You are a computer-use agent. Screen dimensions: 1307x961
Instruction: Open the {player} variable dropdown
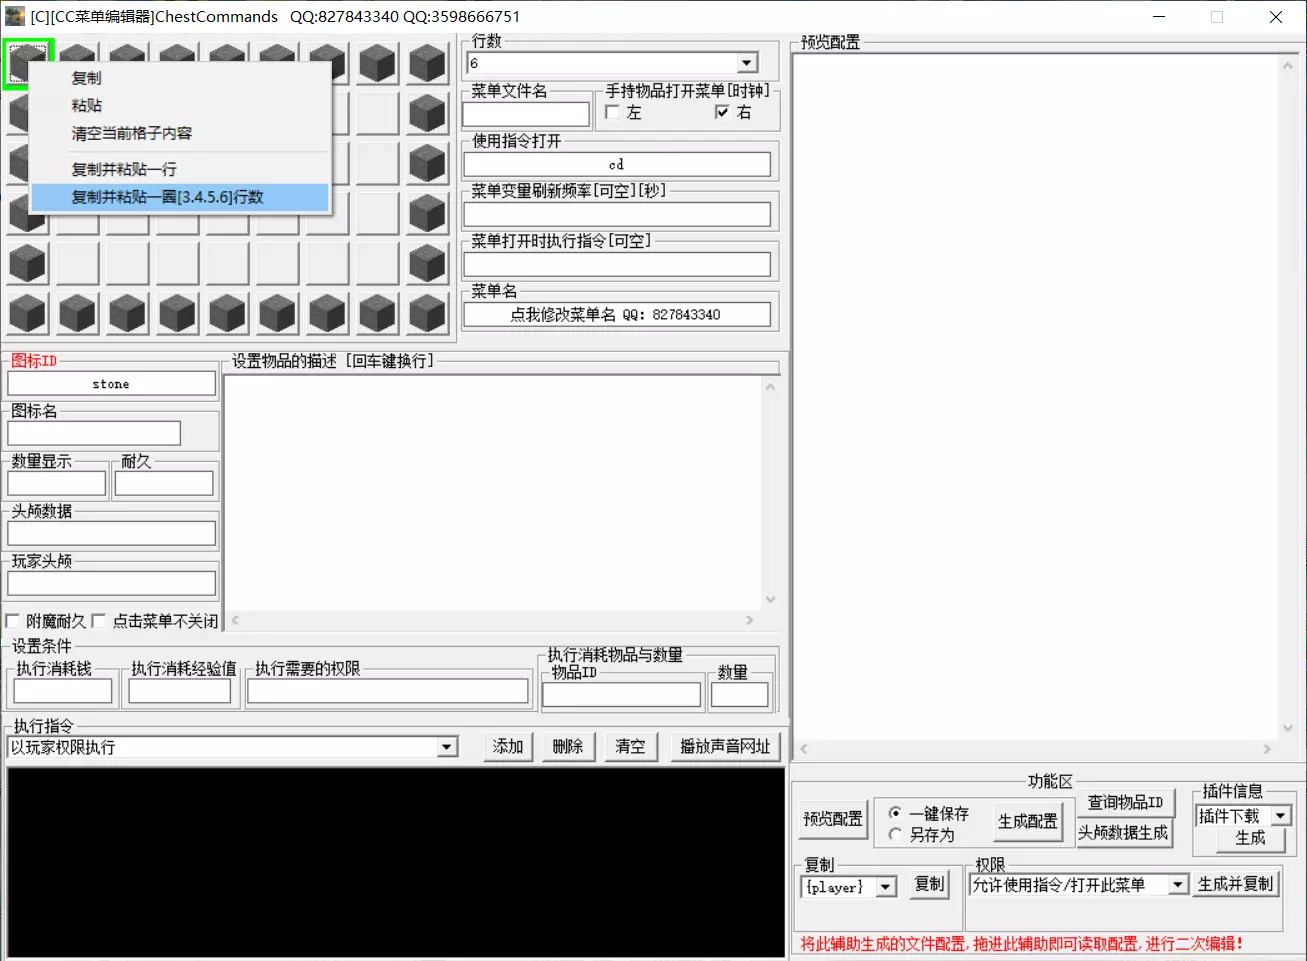point(886,887)
